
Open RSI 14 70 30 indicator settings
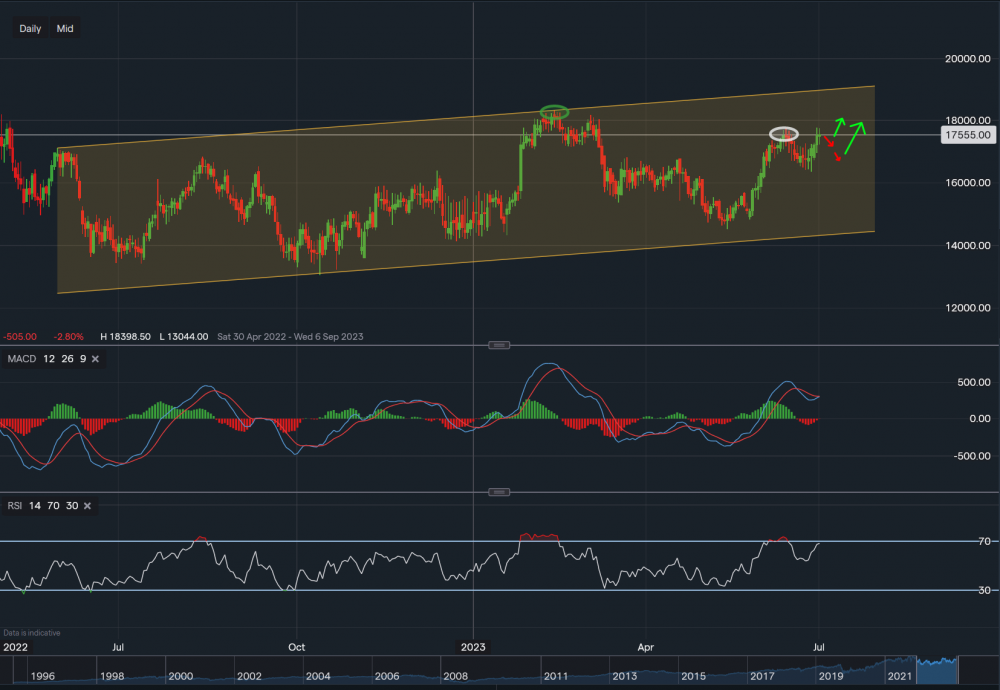pyautogui.click(x=40, y=506)
